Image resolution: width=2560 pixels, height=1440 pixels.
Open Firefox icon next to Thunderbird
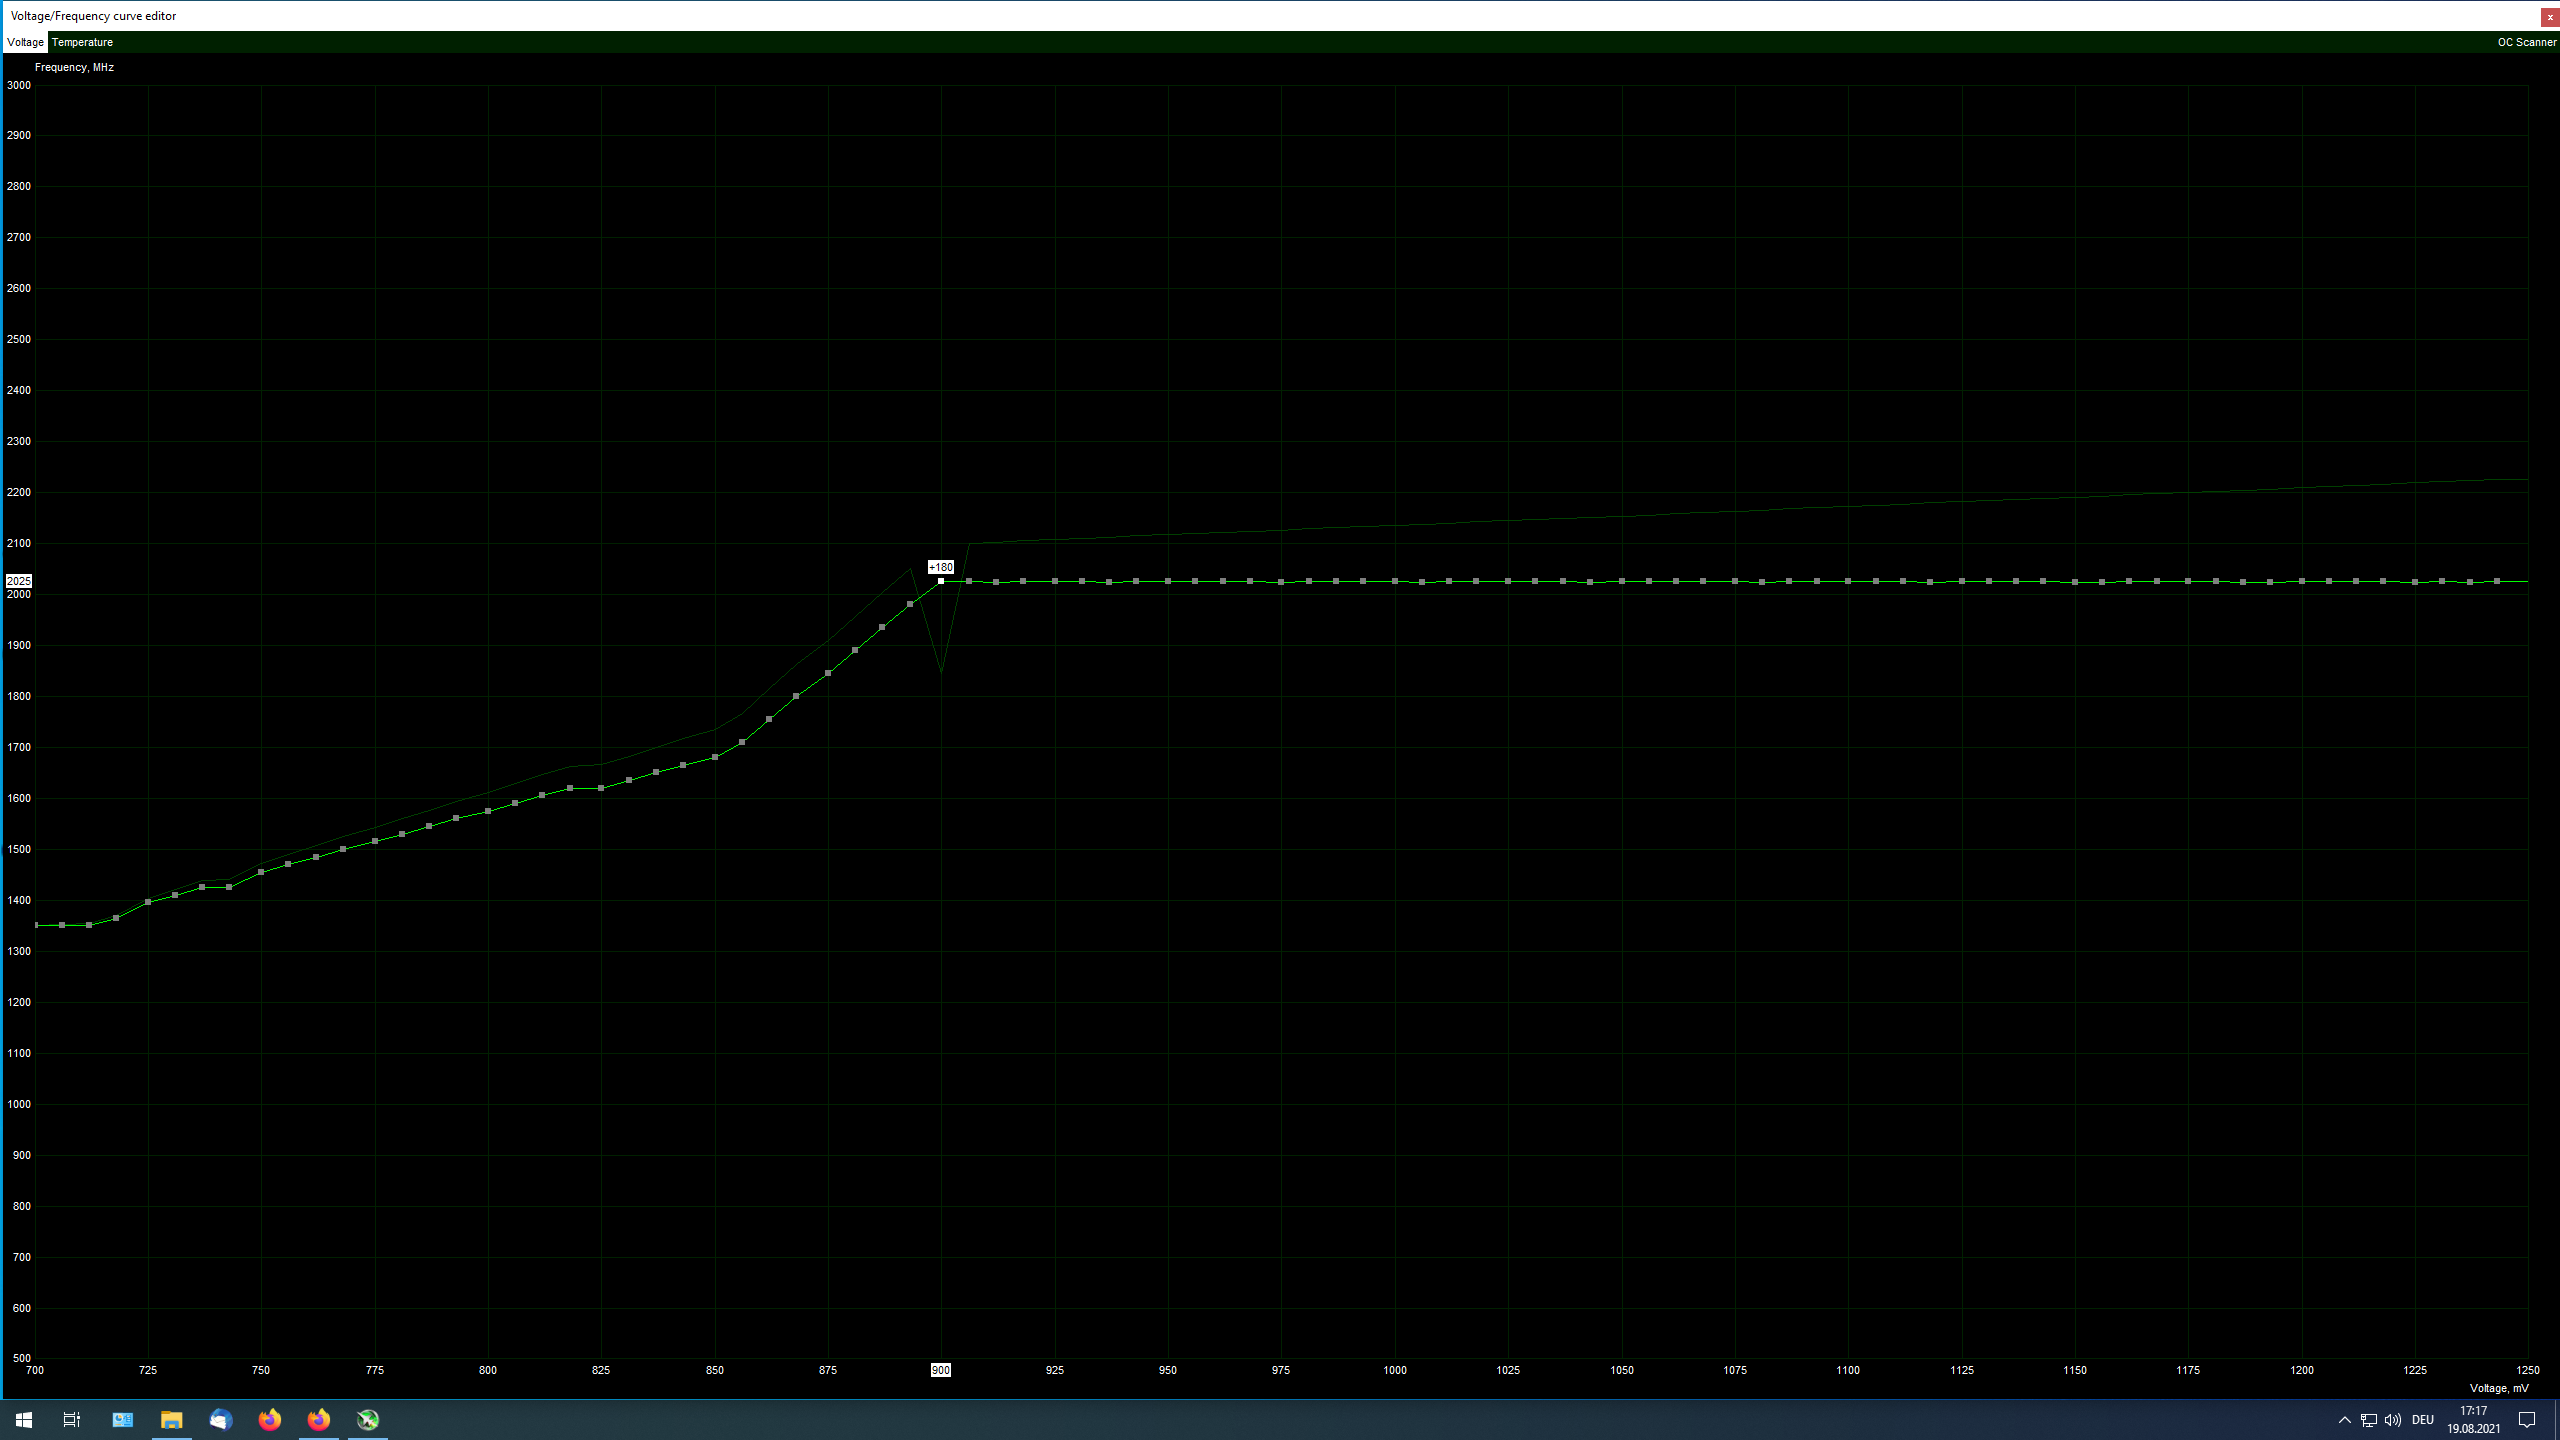pos(269,1420)
